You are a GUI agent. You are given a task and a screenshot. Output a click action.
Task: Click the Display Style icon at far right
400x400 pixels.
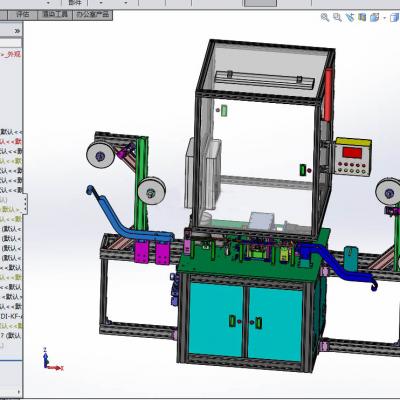tap(395, 18)
